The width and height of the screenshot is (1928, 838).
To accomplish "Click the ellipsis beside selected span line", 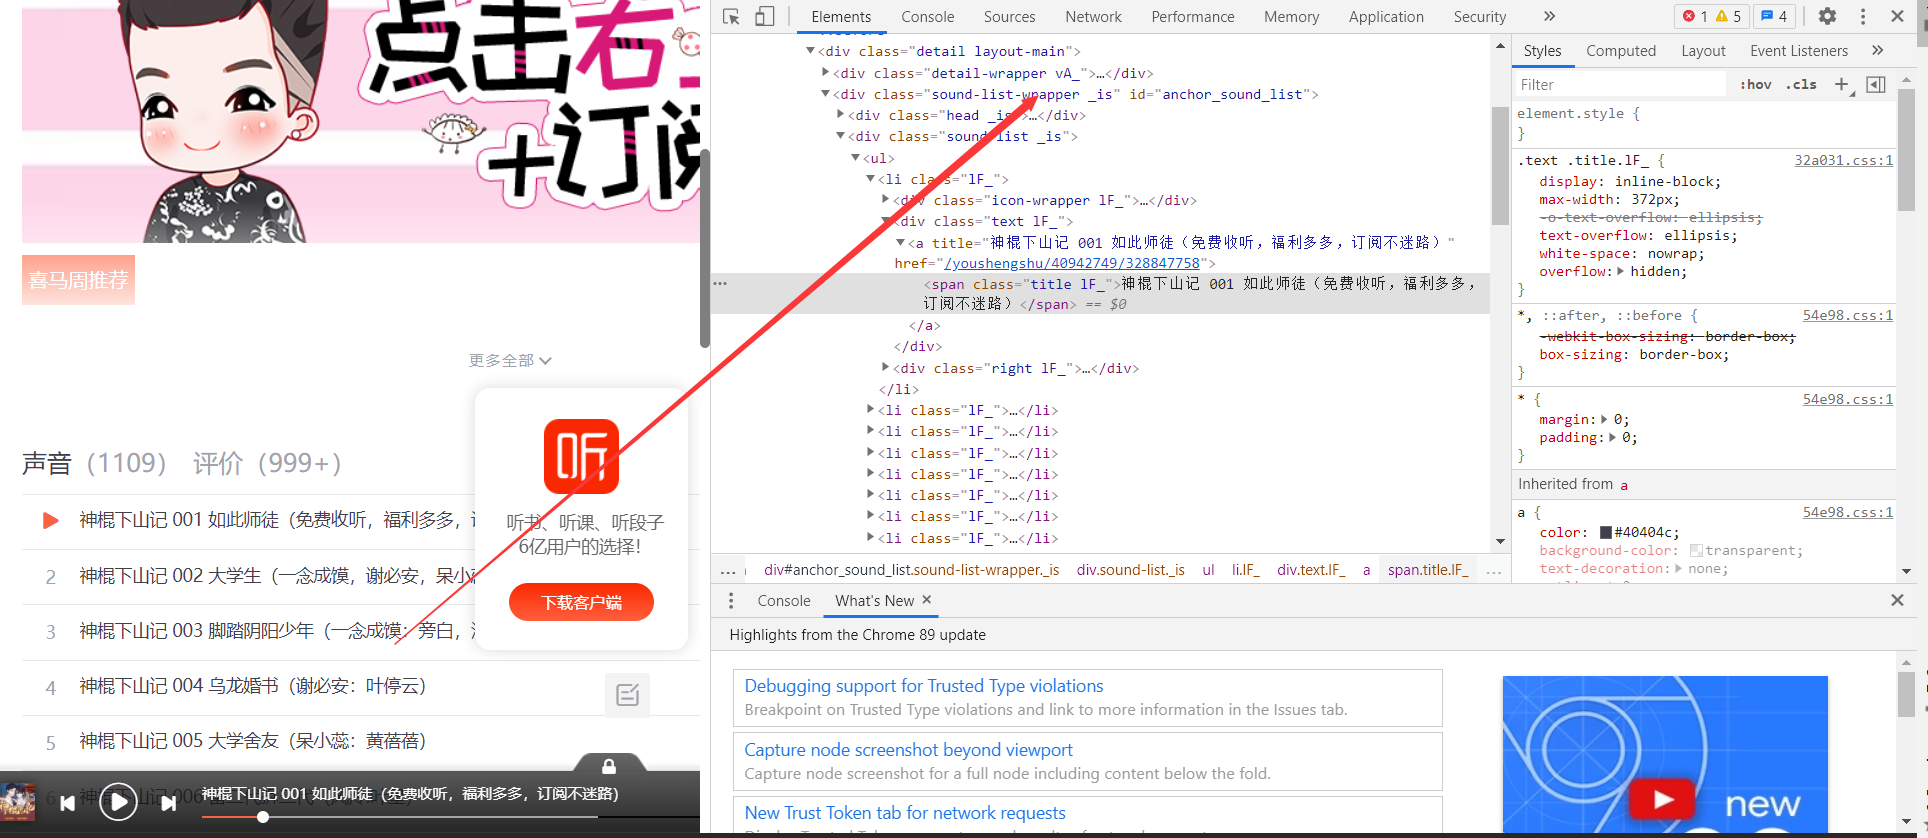I will 720,283.
